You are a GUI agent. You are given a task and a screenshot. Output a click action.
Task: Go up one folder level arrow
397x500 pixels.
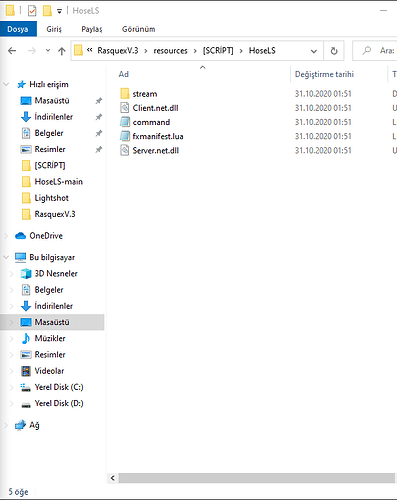tap(62, 51)
